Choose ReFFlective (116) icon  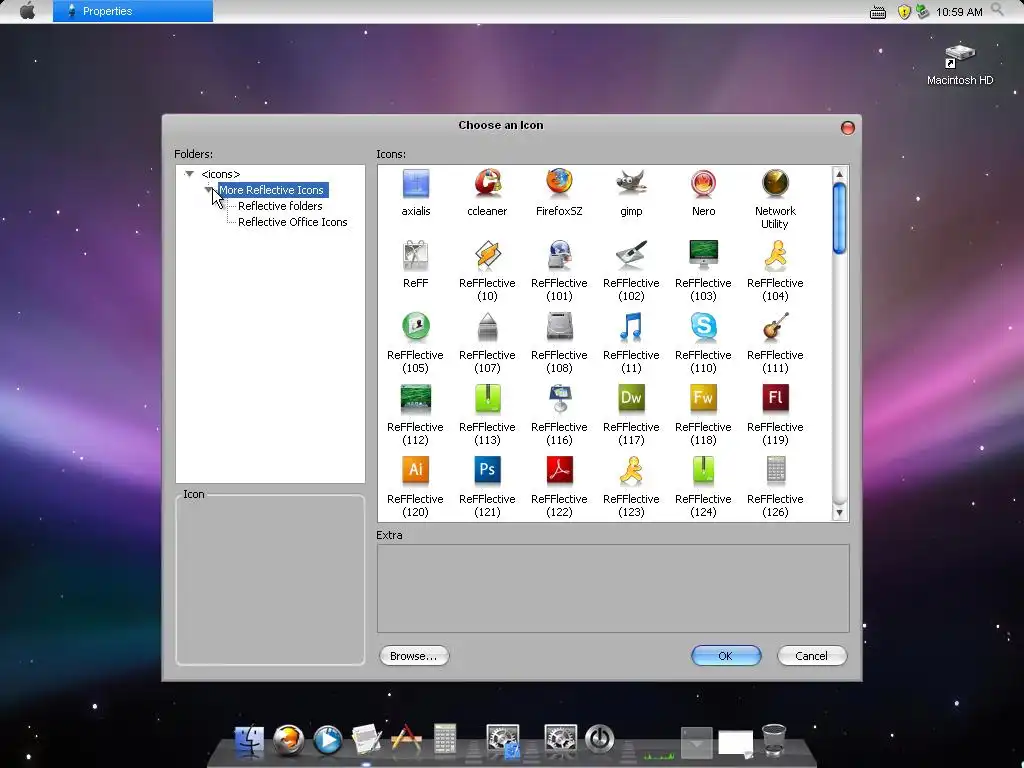(559, 399)
